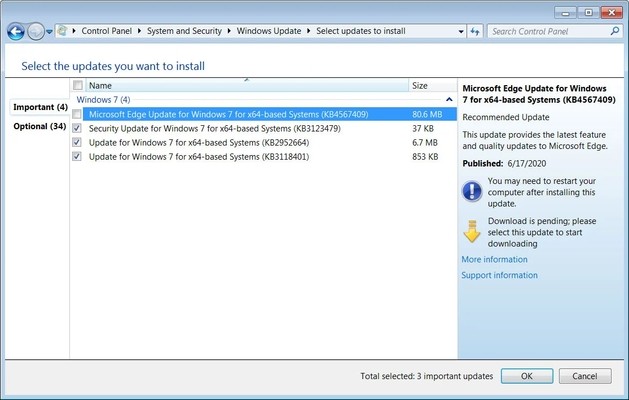Click the 80.6 MB size value
Viewport: 629px width, 400px height.
coord(427,114)
